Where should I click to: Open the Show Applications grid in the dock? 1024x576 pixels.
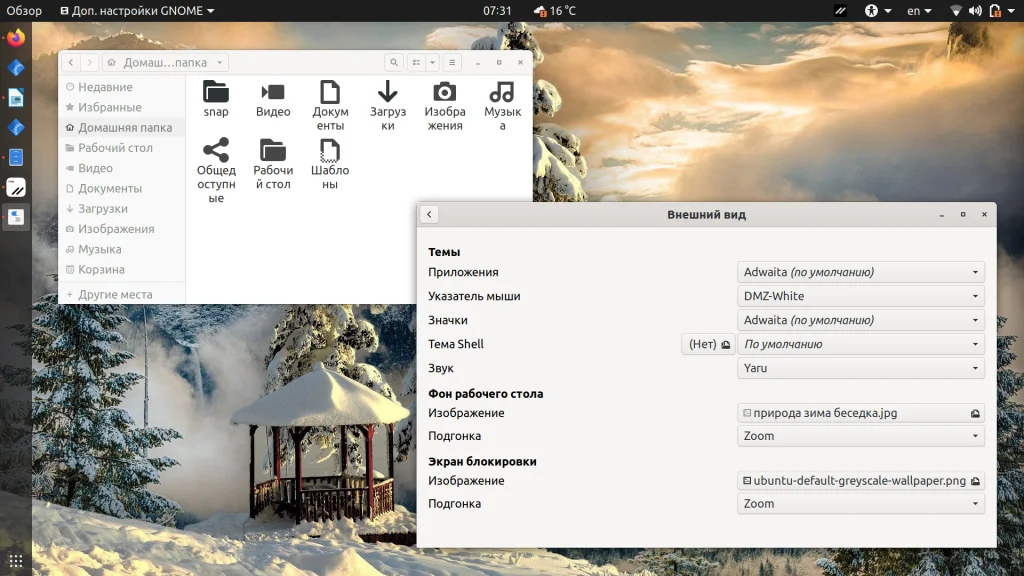[x=16, y=560]
